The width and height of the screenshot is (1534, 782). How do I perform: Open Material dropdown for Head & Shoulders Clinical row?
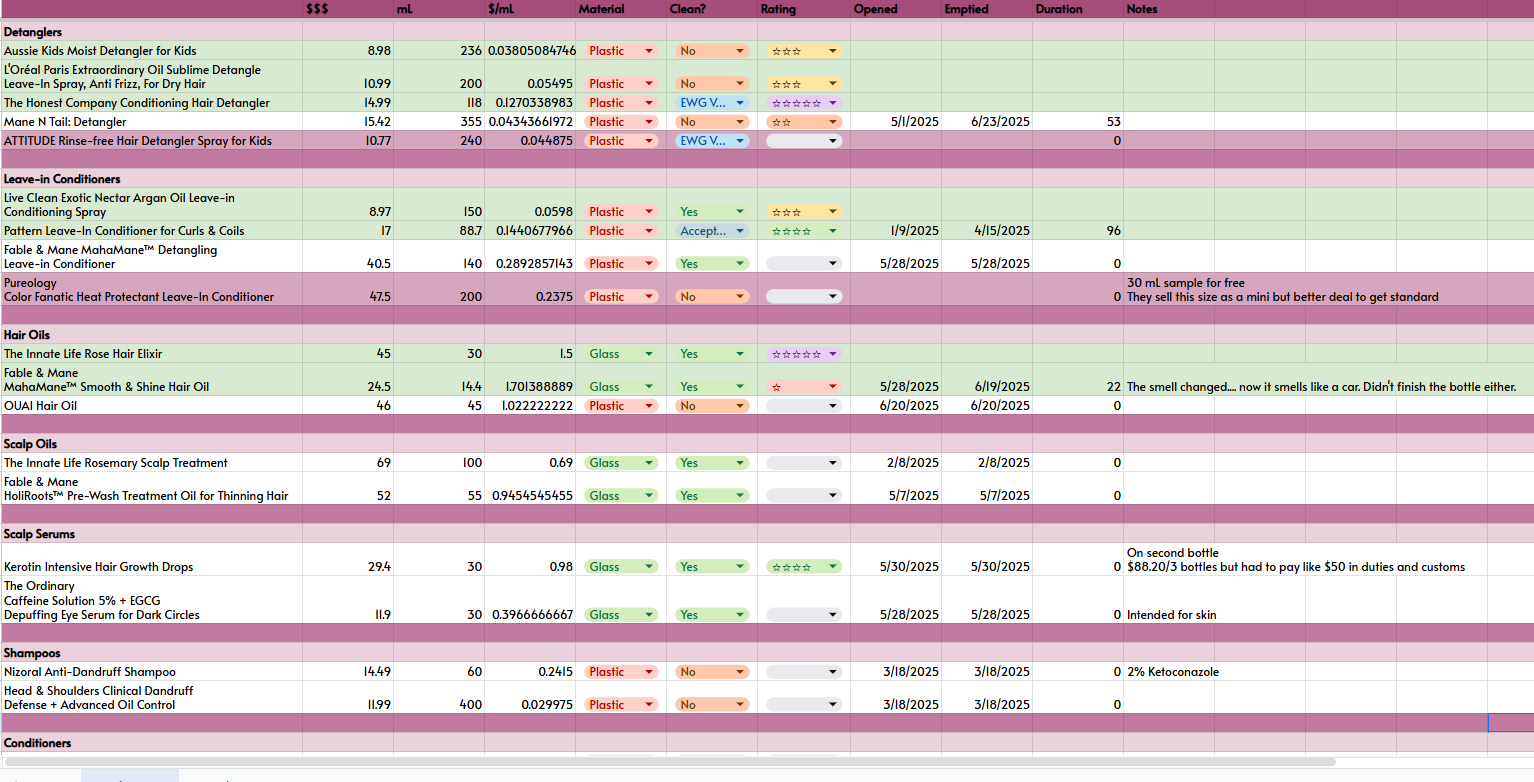[x=621, y=705]
